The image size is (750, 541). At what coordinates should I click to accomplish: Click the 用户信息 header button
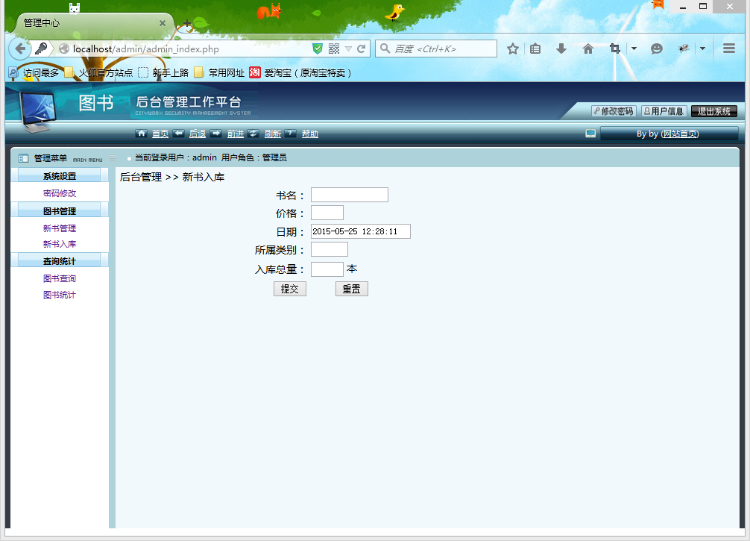[664, 111]
